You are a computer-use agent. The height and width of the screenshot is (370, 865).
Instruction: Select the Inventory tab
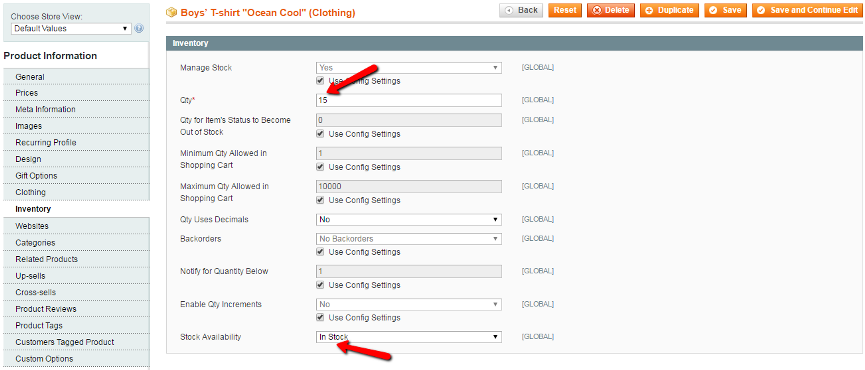[x=76, y=209]
